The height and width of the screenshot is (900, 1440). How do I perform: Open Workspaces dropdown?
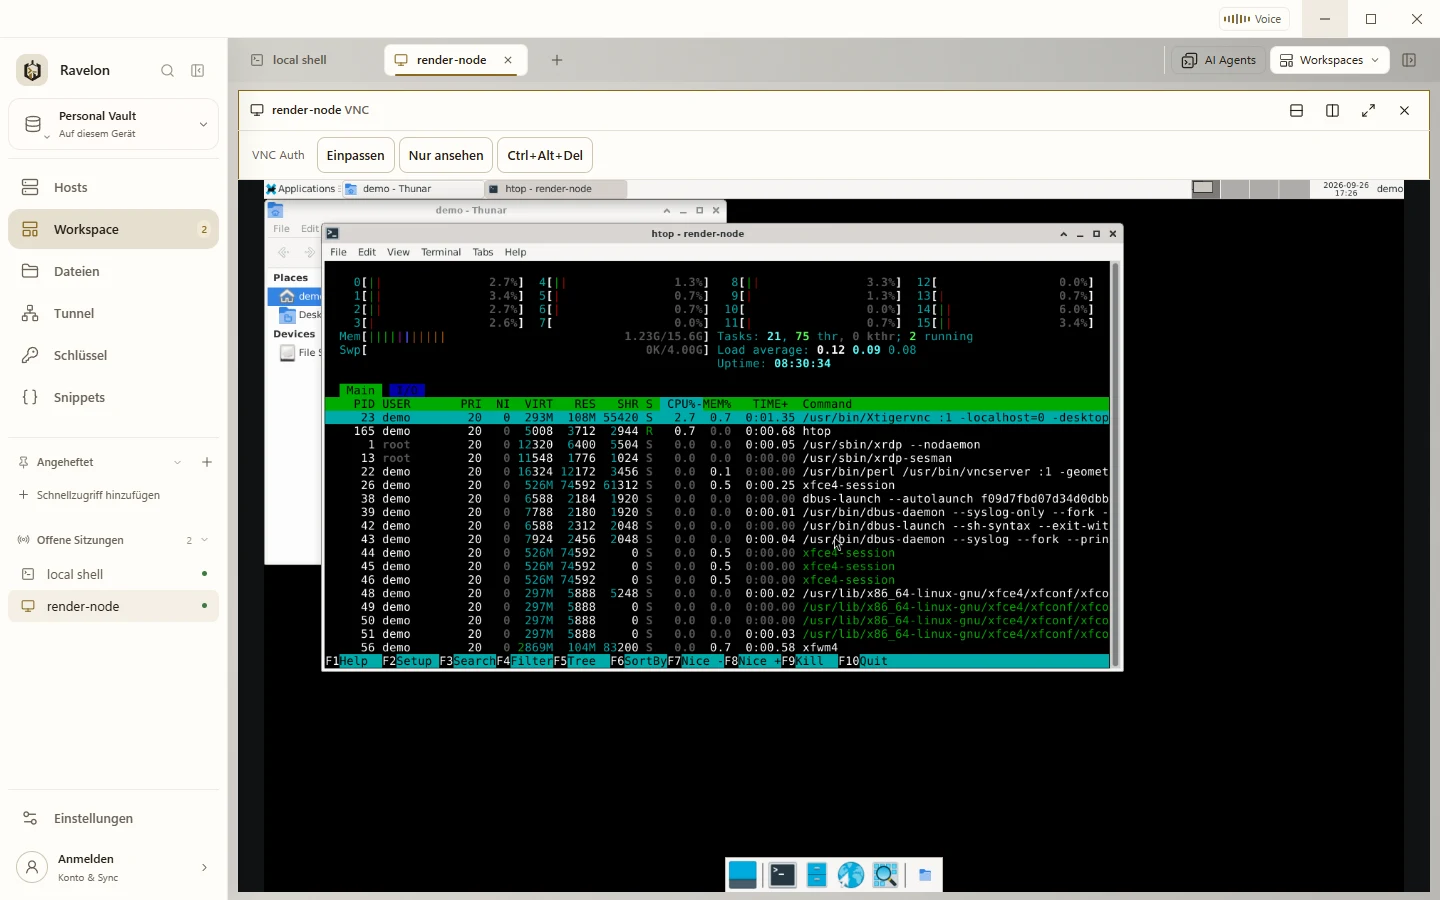(x=1329, y=60)
